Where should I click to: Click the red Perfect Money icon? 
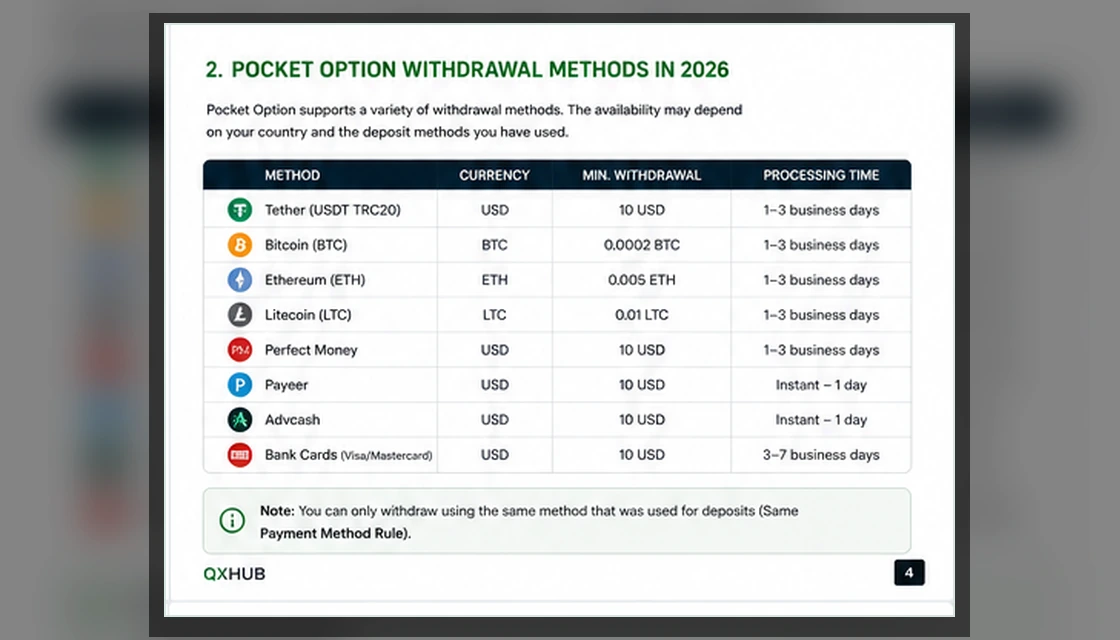(x=240, y=350)
